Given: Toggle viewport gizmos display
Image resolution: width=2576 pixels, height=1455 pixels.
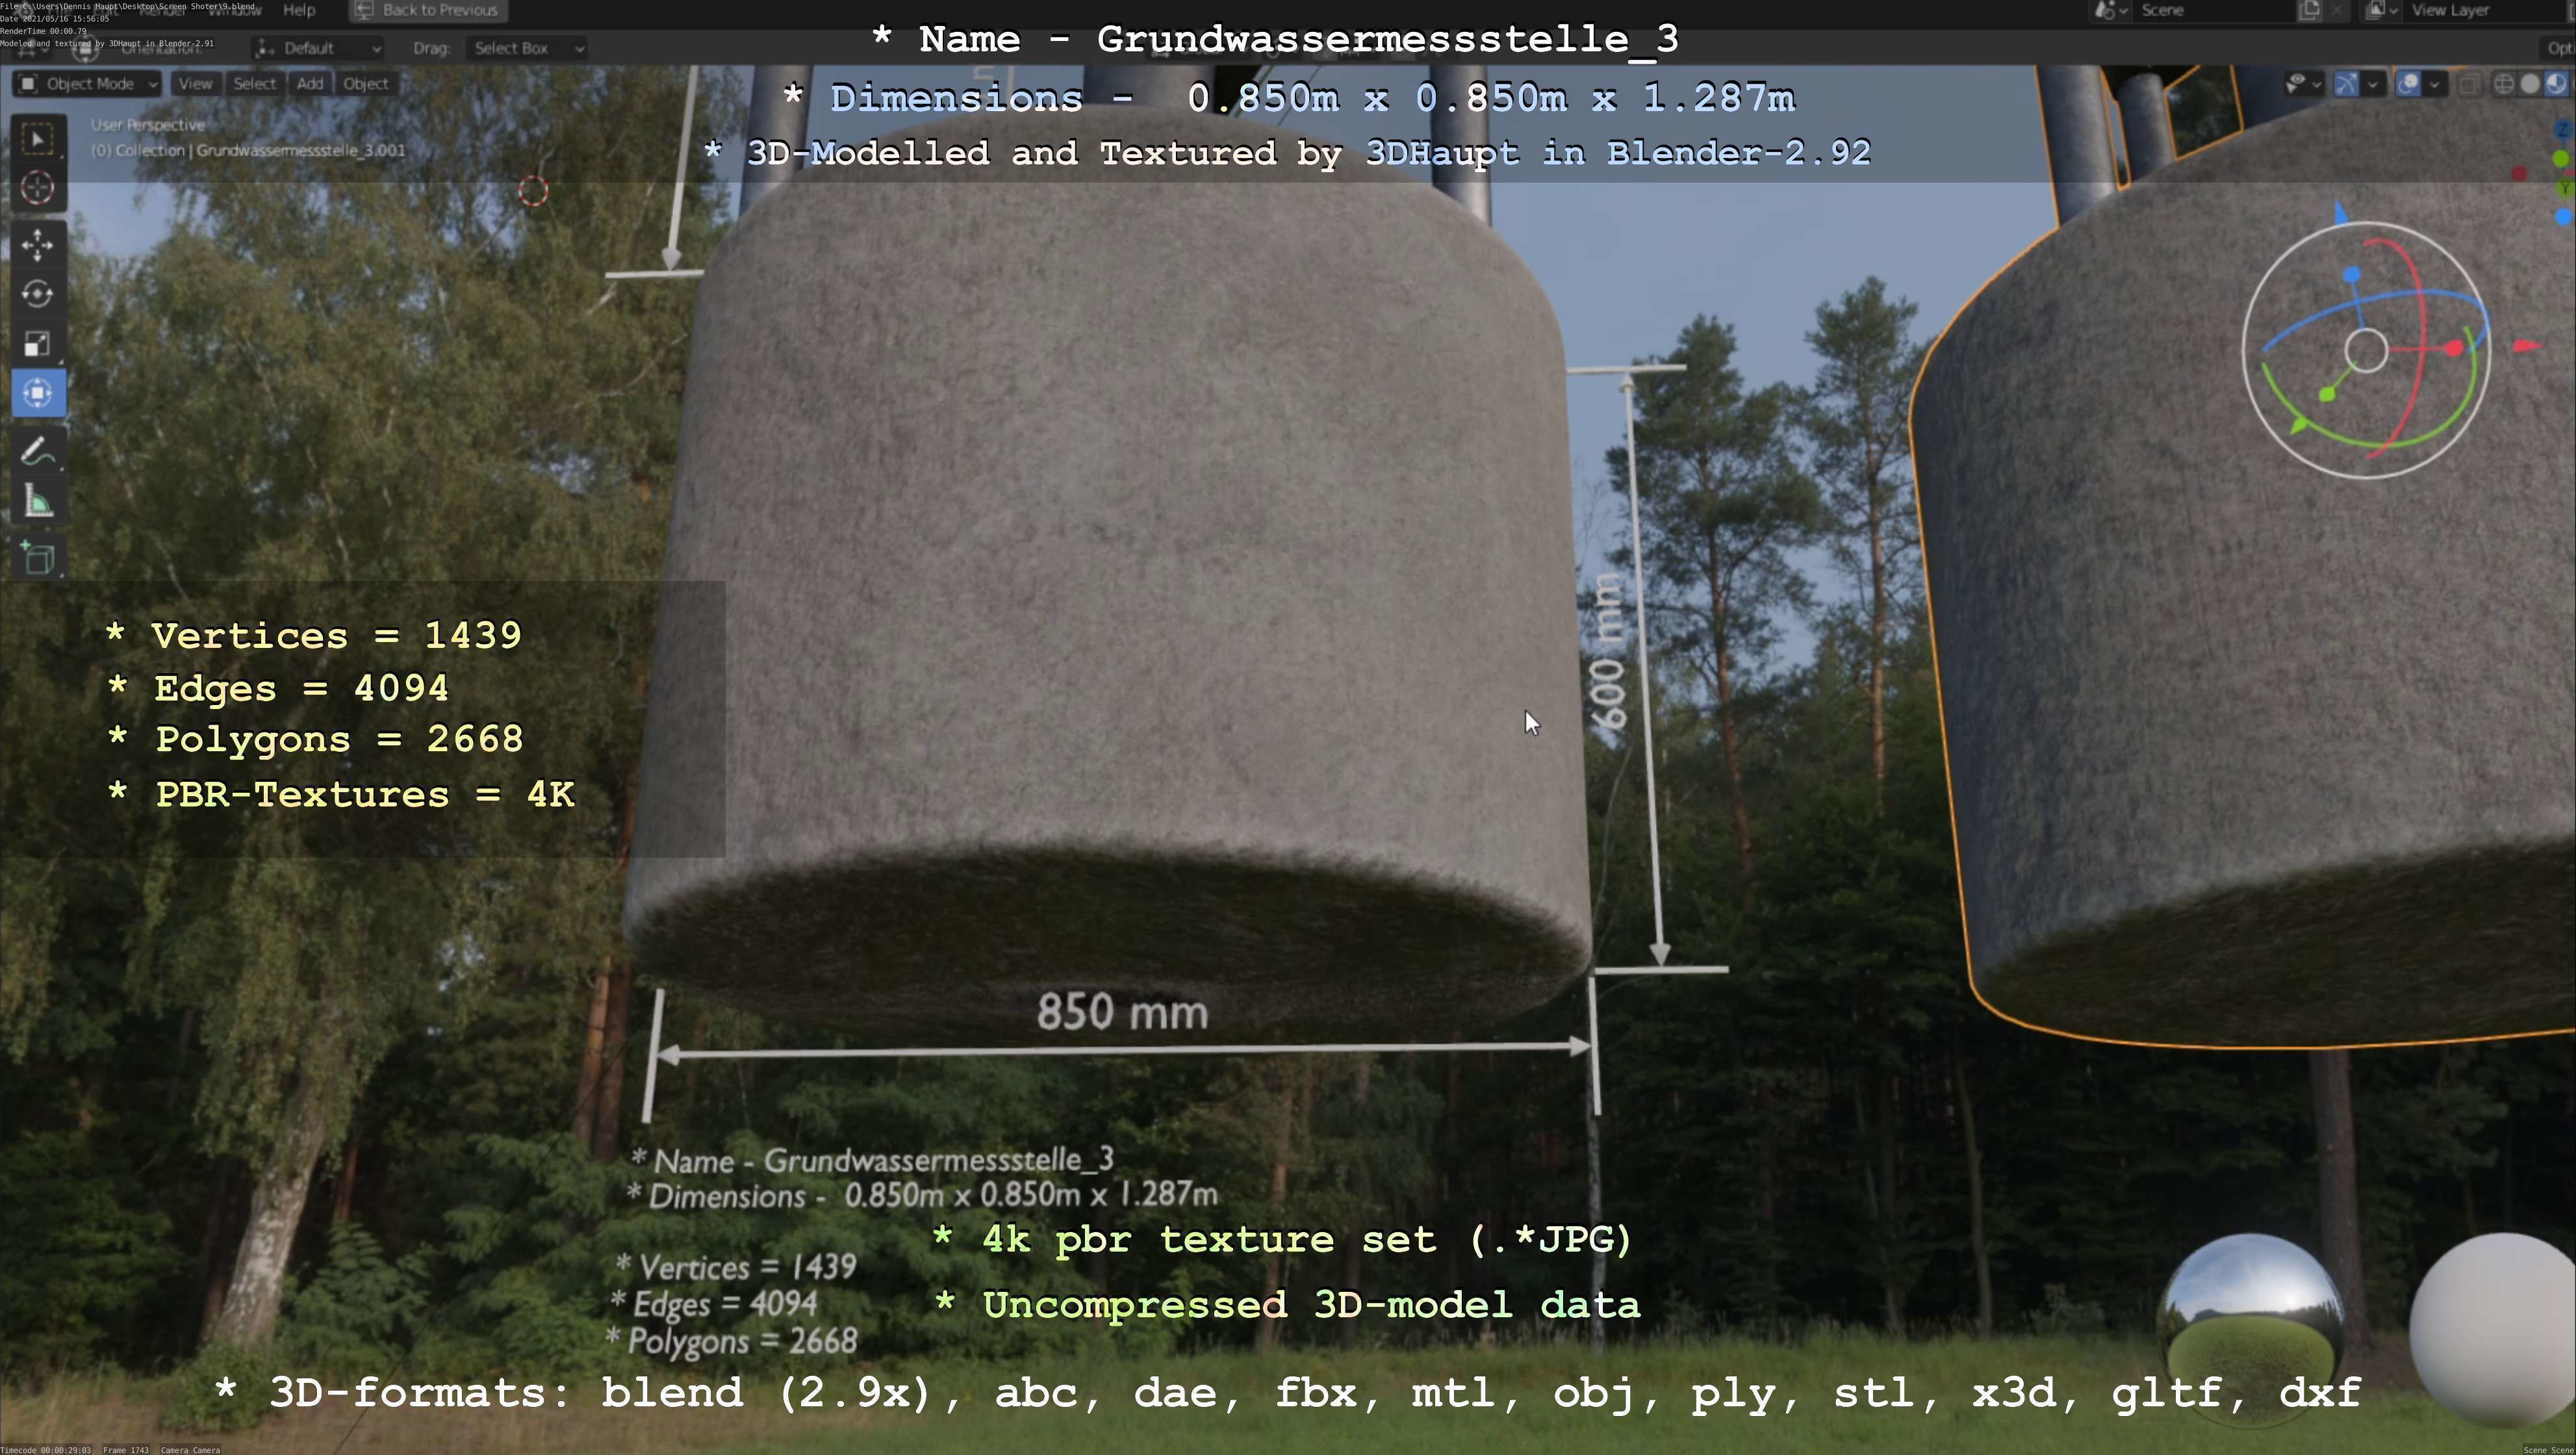Looking at the screenshot, I should tap(2346, 84).
